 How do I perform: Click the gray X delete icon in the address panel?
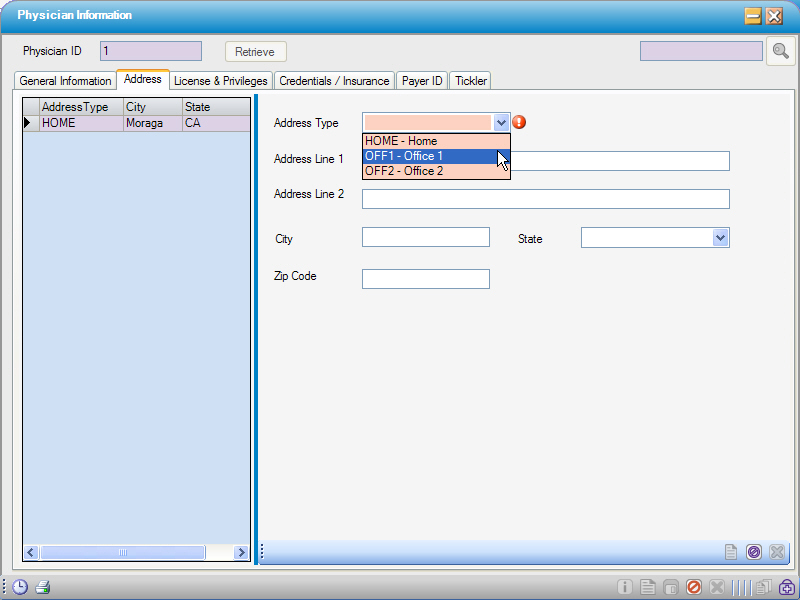pyautogui.click(x=777, y=551)
